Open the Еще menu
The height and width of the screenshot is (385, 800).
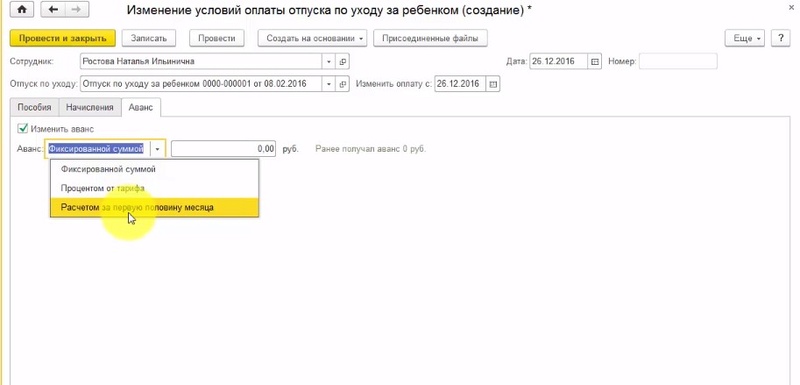coord(744,38)
